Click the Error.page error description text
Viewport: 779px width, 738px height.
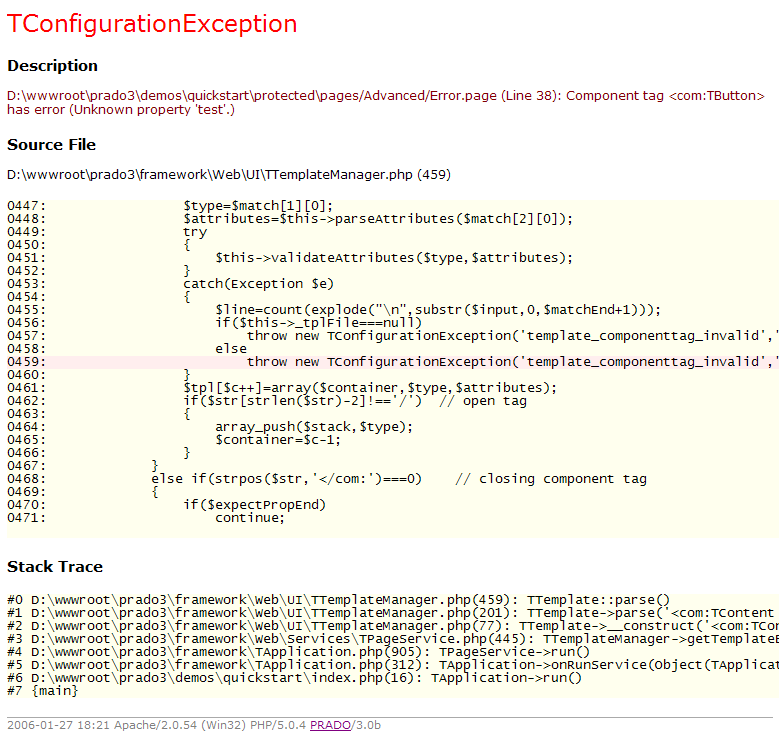385,102
